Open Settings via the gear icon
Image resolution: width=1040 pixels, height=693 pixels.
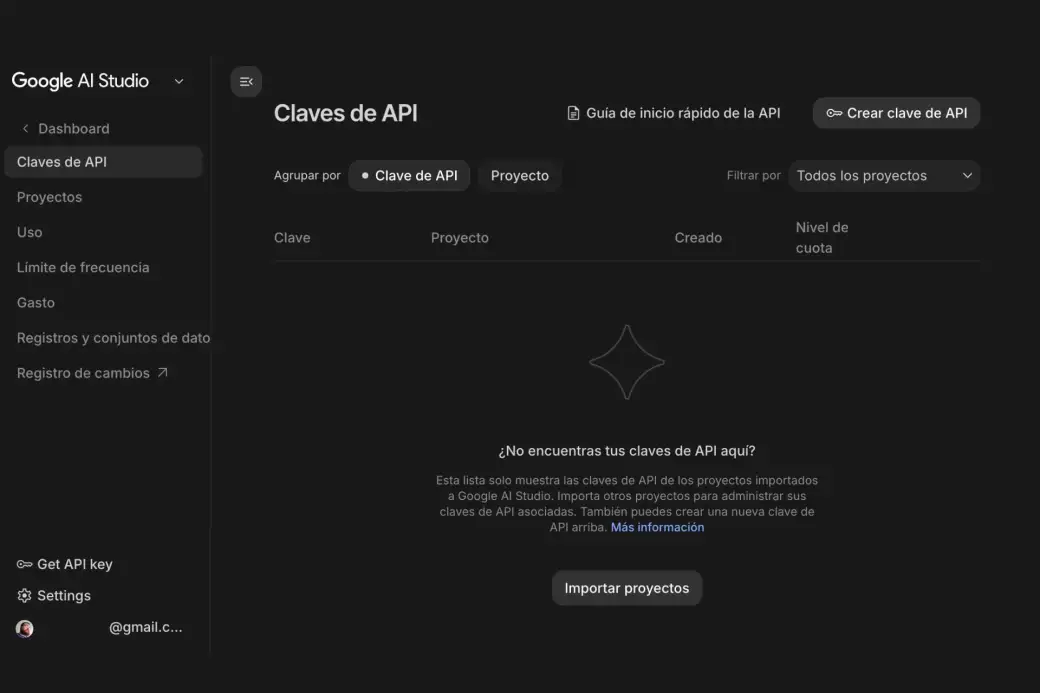(x=23, y=595)
